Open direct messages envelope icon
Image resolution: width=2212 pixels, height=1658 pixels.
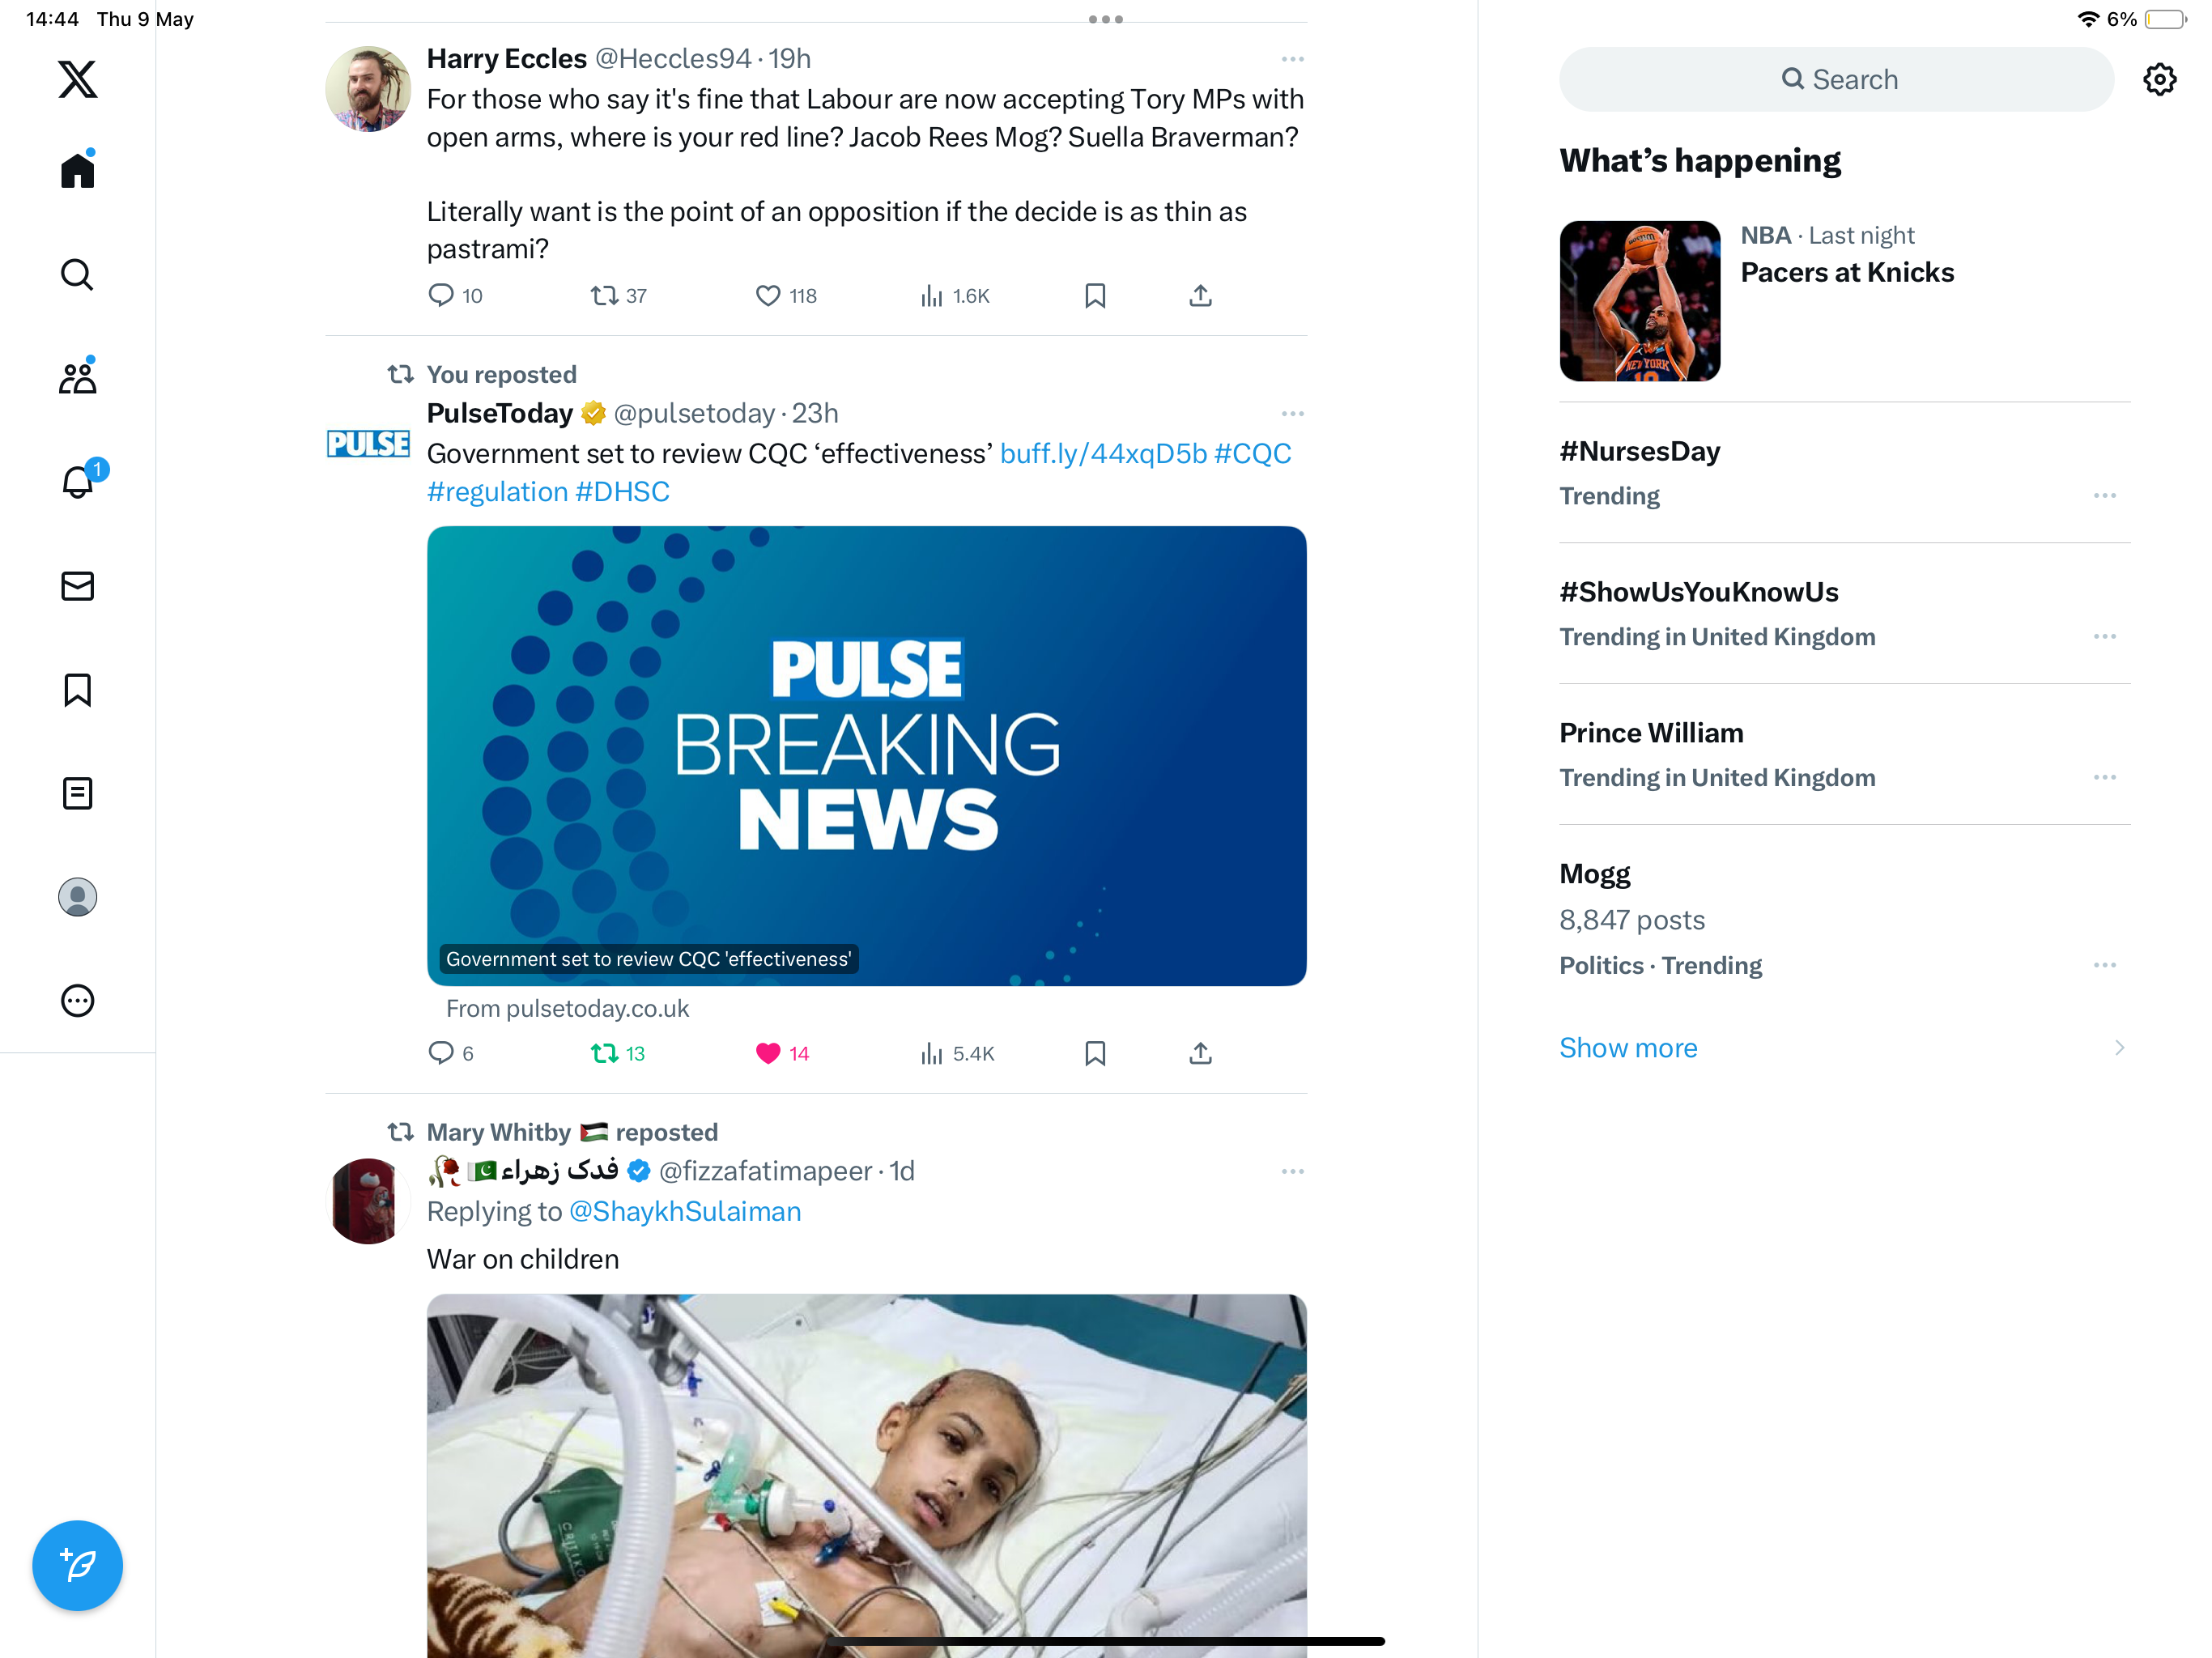coord(77,586)
